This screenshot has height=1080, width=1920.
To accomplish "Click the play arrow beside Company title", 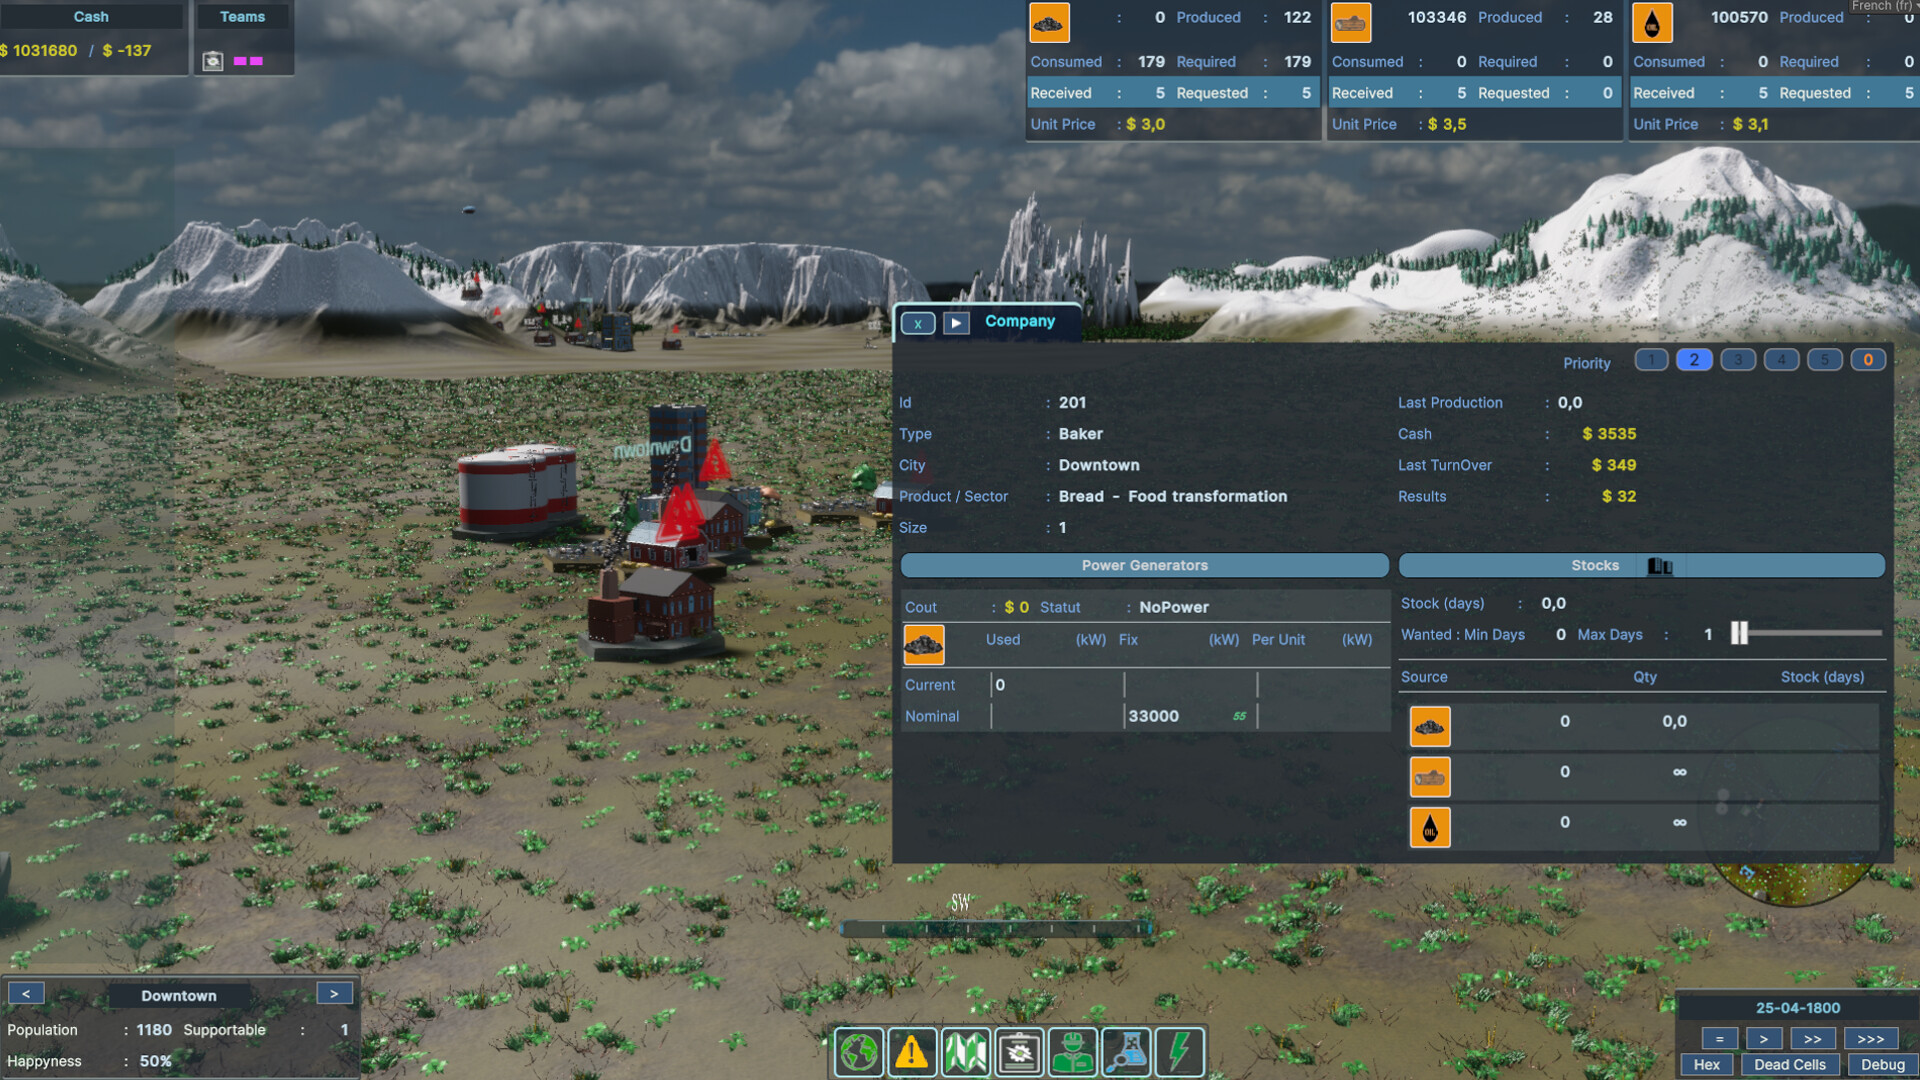I will point(955,322).
